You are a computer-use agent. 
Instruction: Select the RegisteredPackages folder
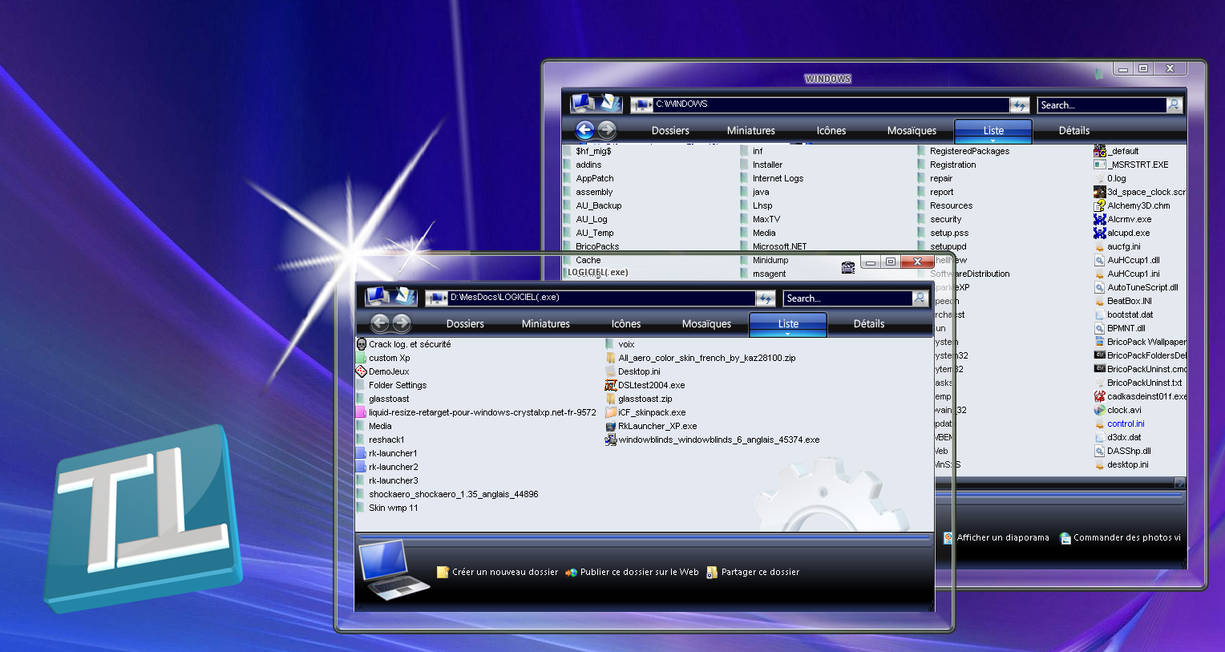[x=964, y=151]
